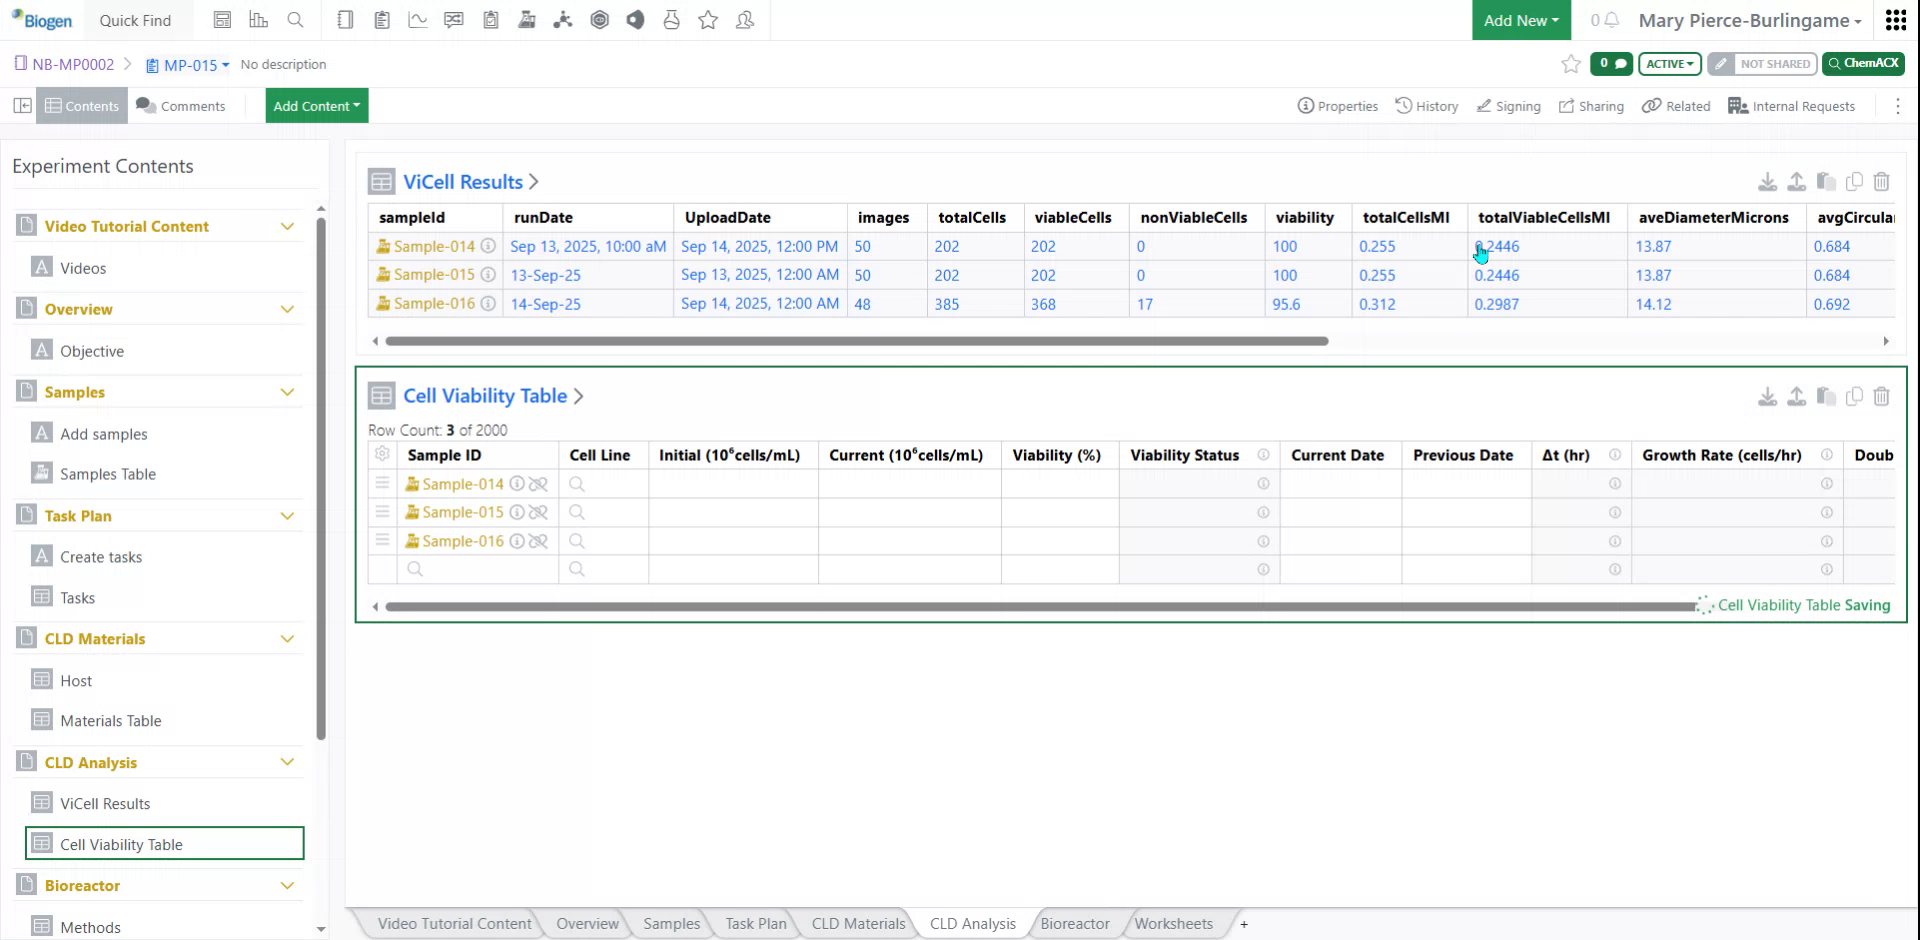
Task: Toggle the left sidebar panel visibility
Action: click(x=22, y=105)
